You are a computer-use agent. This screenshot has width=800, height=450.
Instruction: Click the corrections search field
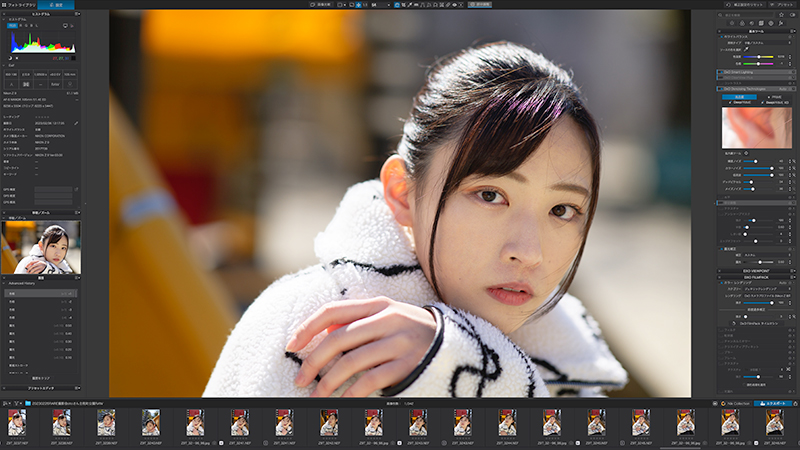(746, 15)
